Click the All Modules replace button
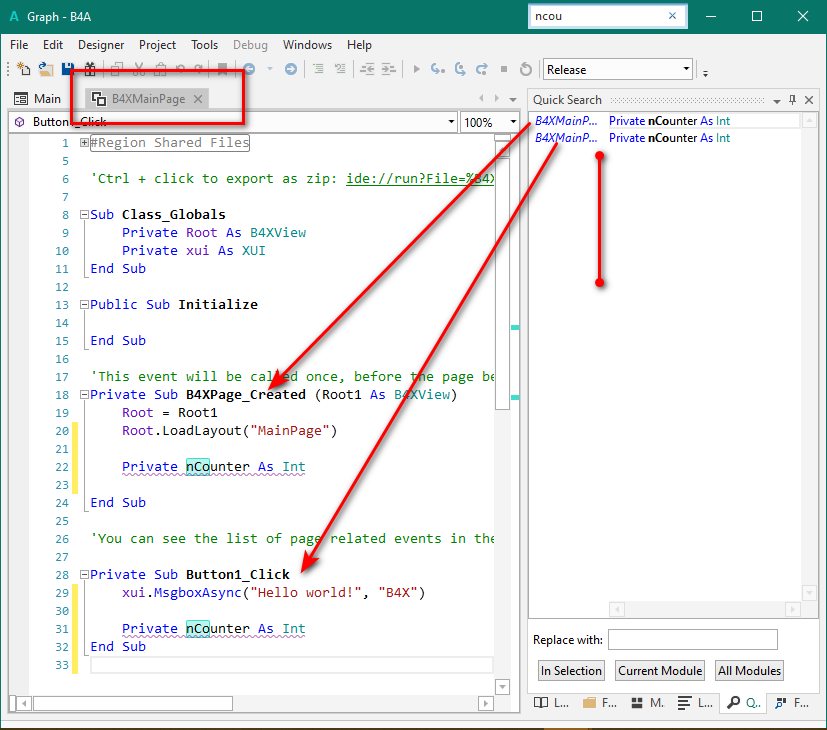827x730 pixels. tap(749, 671)
